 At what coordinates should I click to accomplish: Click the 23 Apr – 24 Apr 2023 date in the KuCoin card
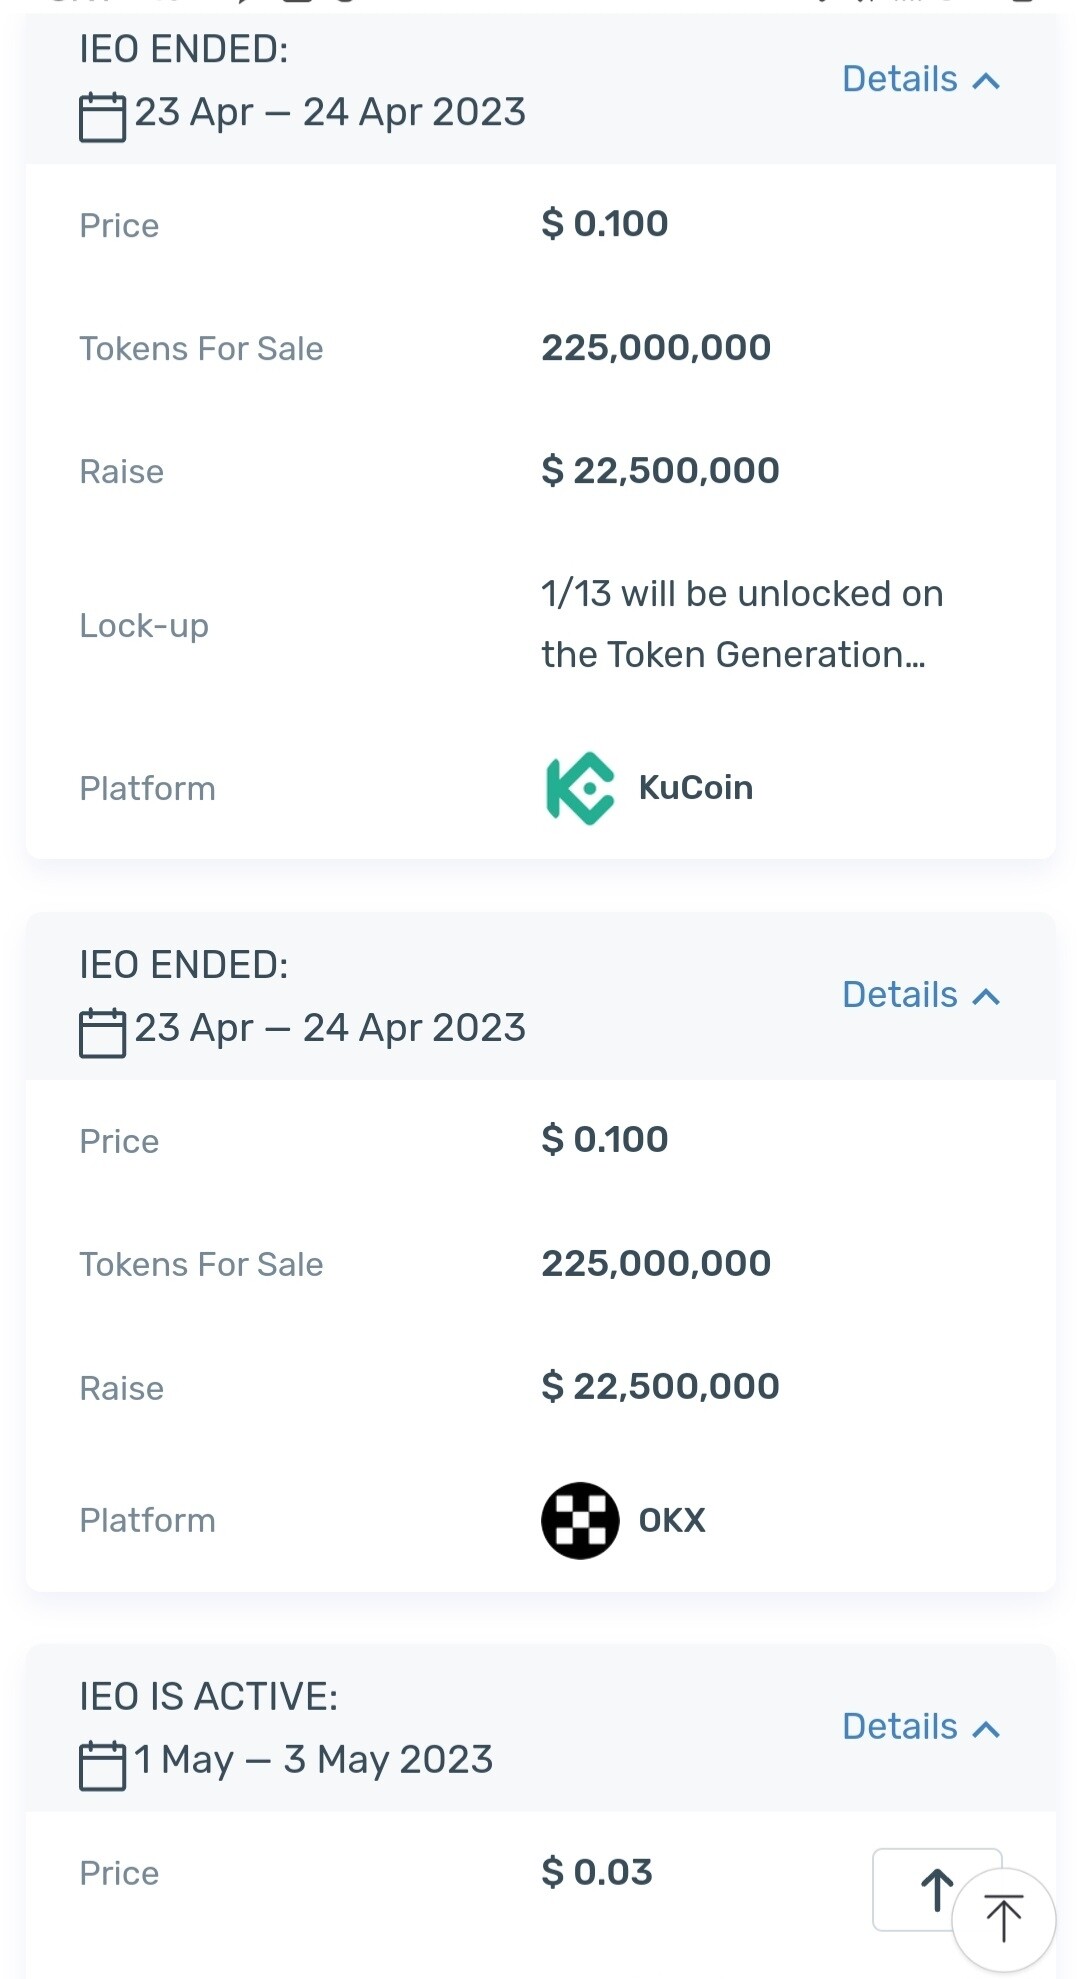330,112
